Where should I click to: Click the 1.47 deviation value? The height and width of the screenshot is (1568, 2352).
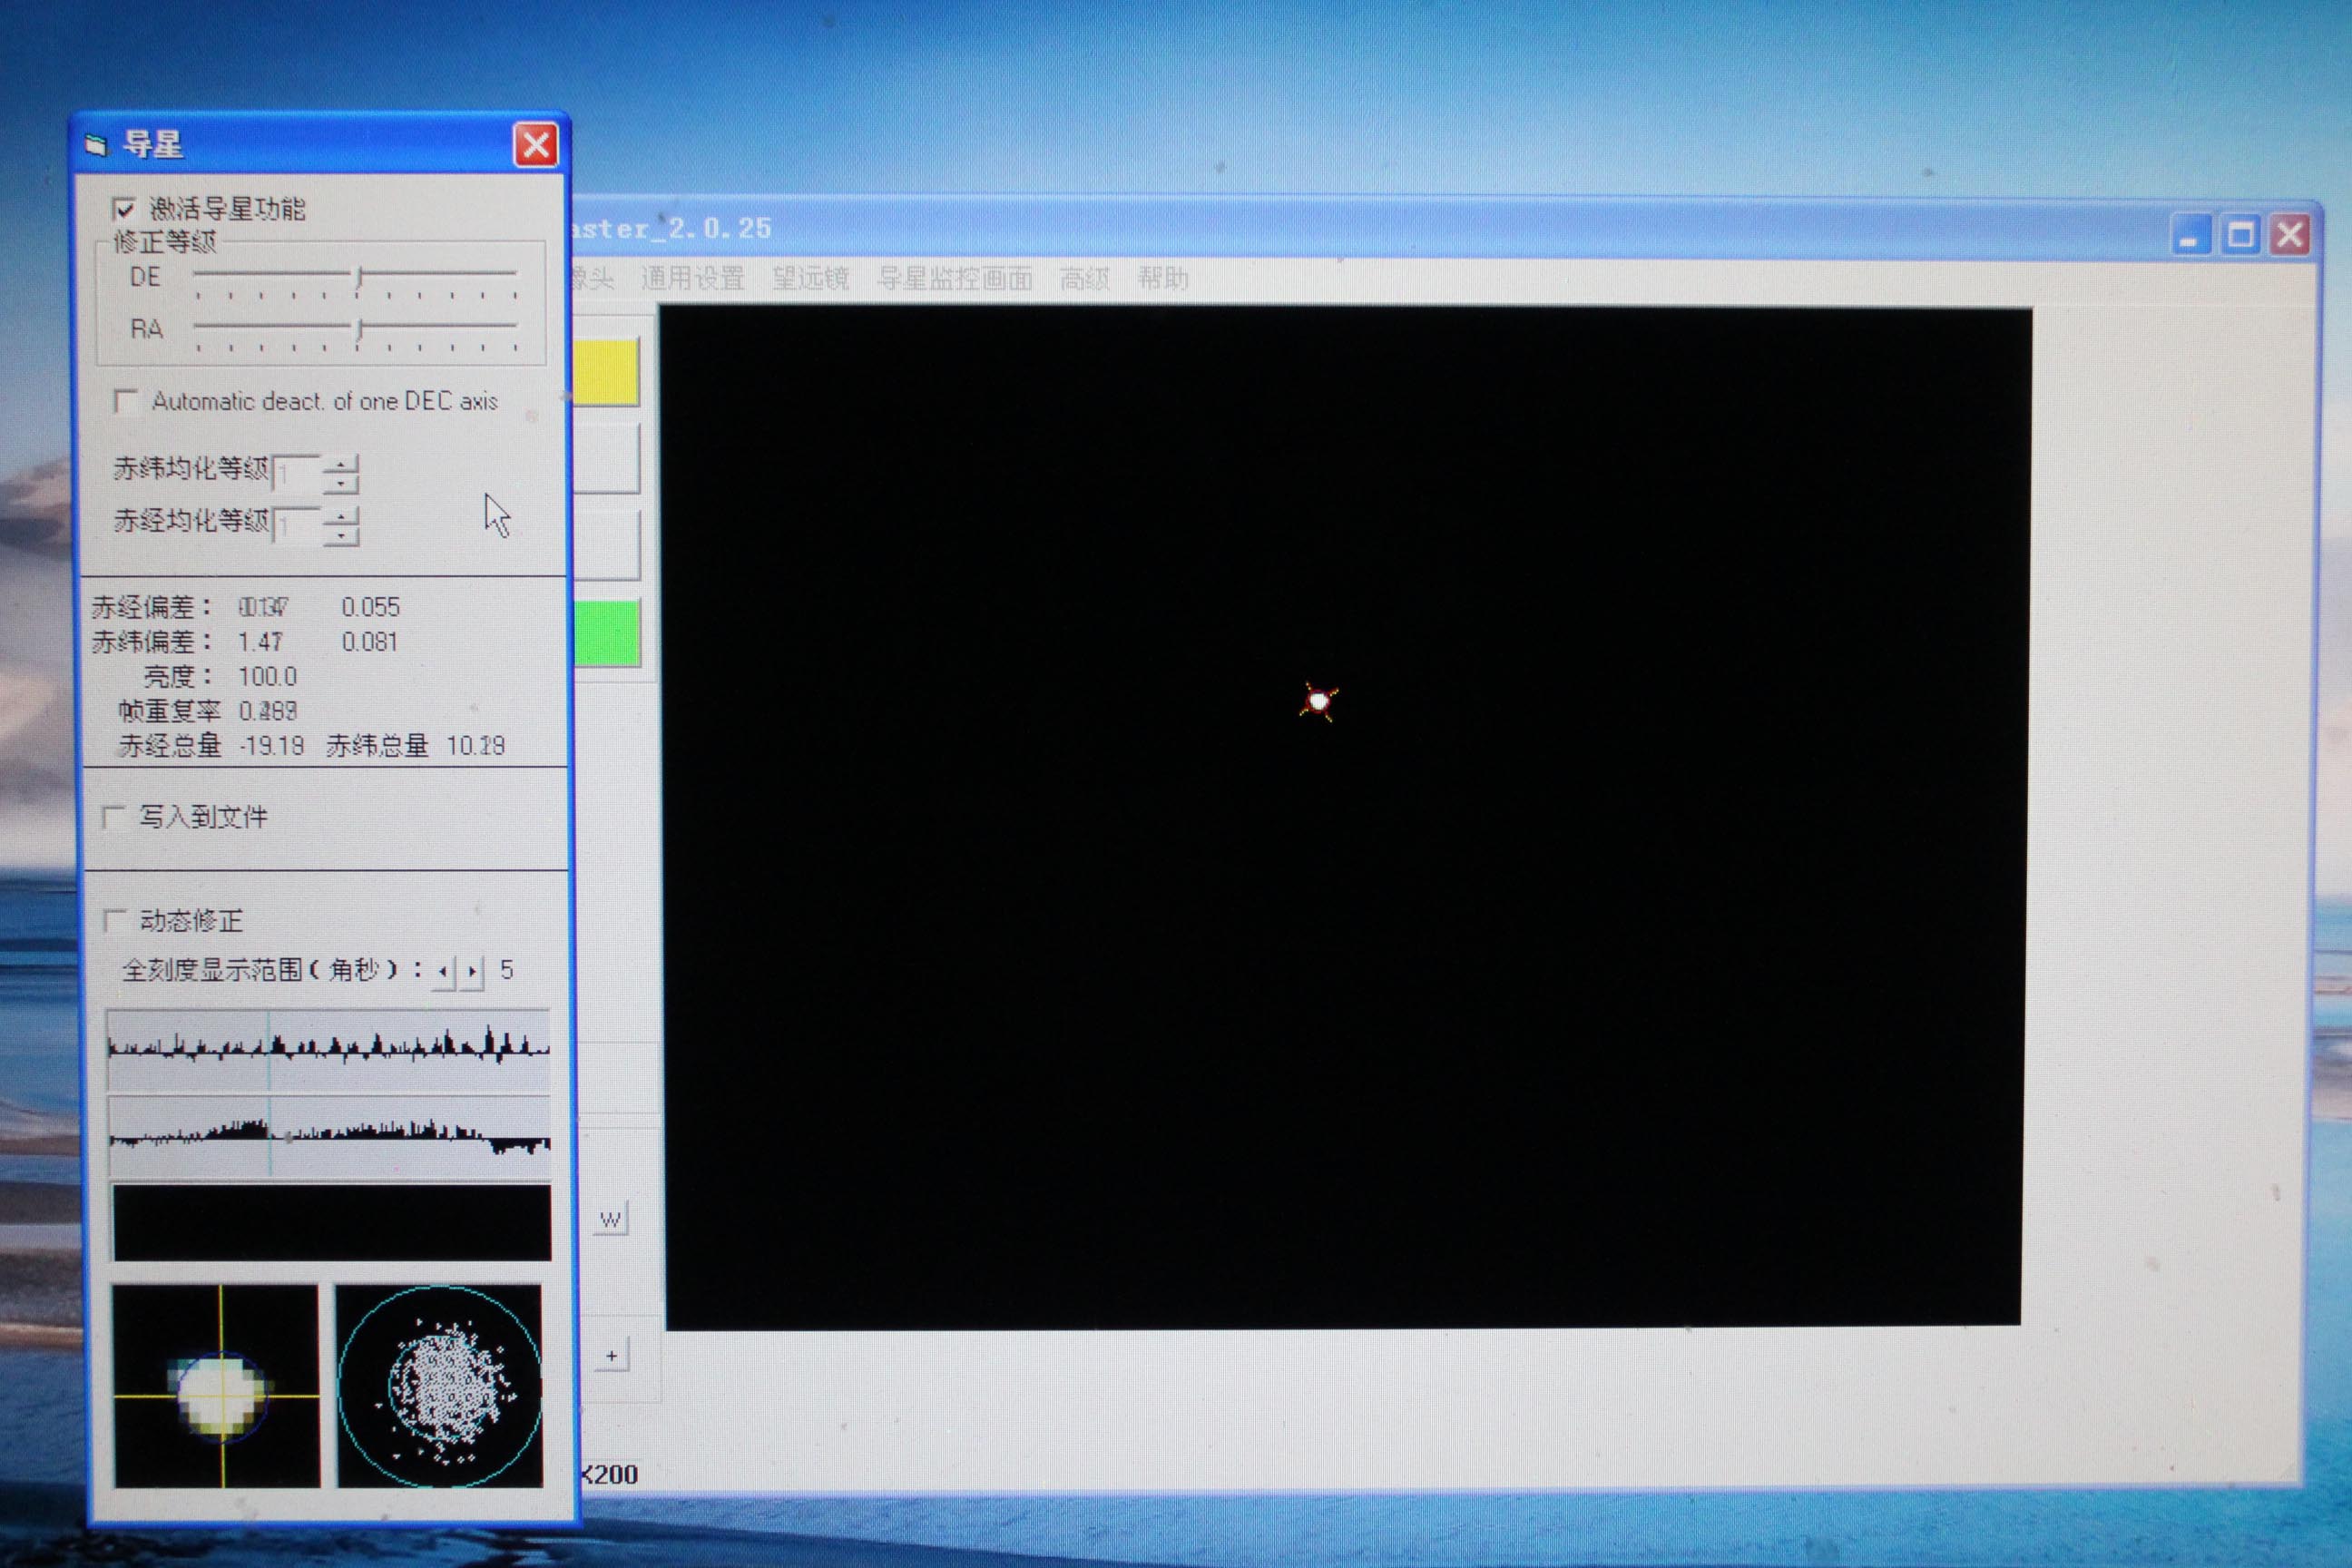[260, 642]
